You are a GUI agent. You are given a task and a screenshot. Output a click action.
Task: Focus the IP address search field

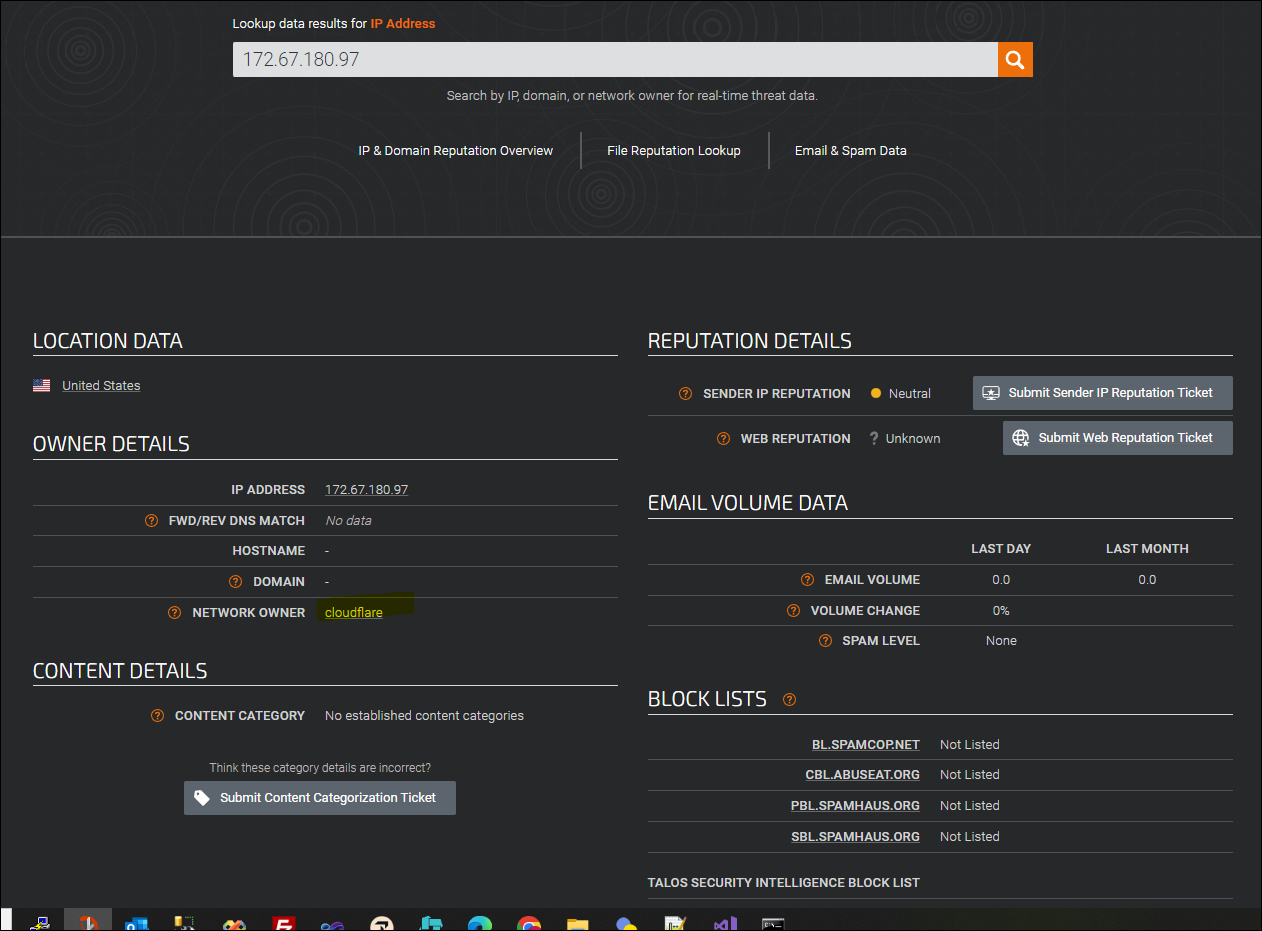point(614,60)
